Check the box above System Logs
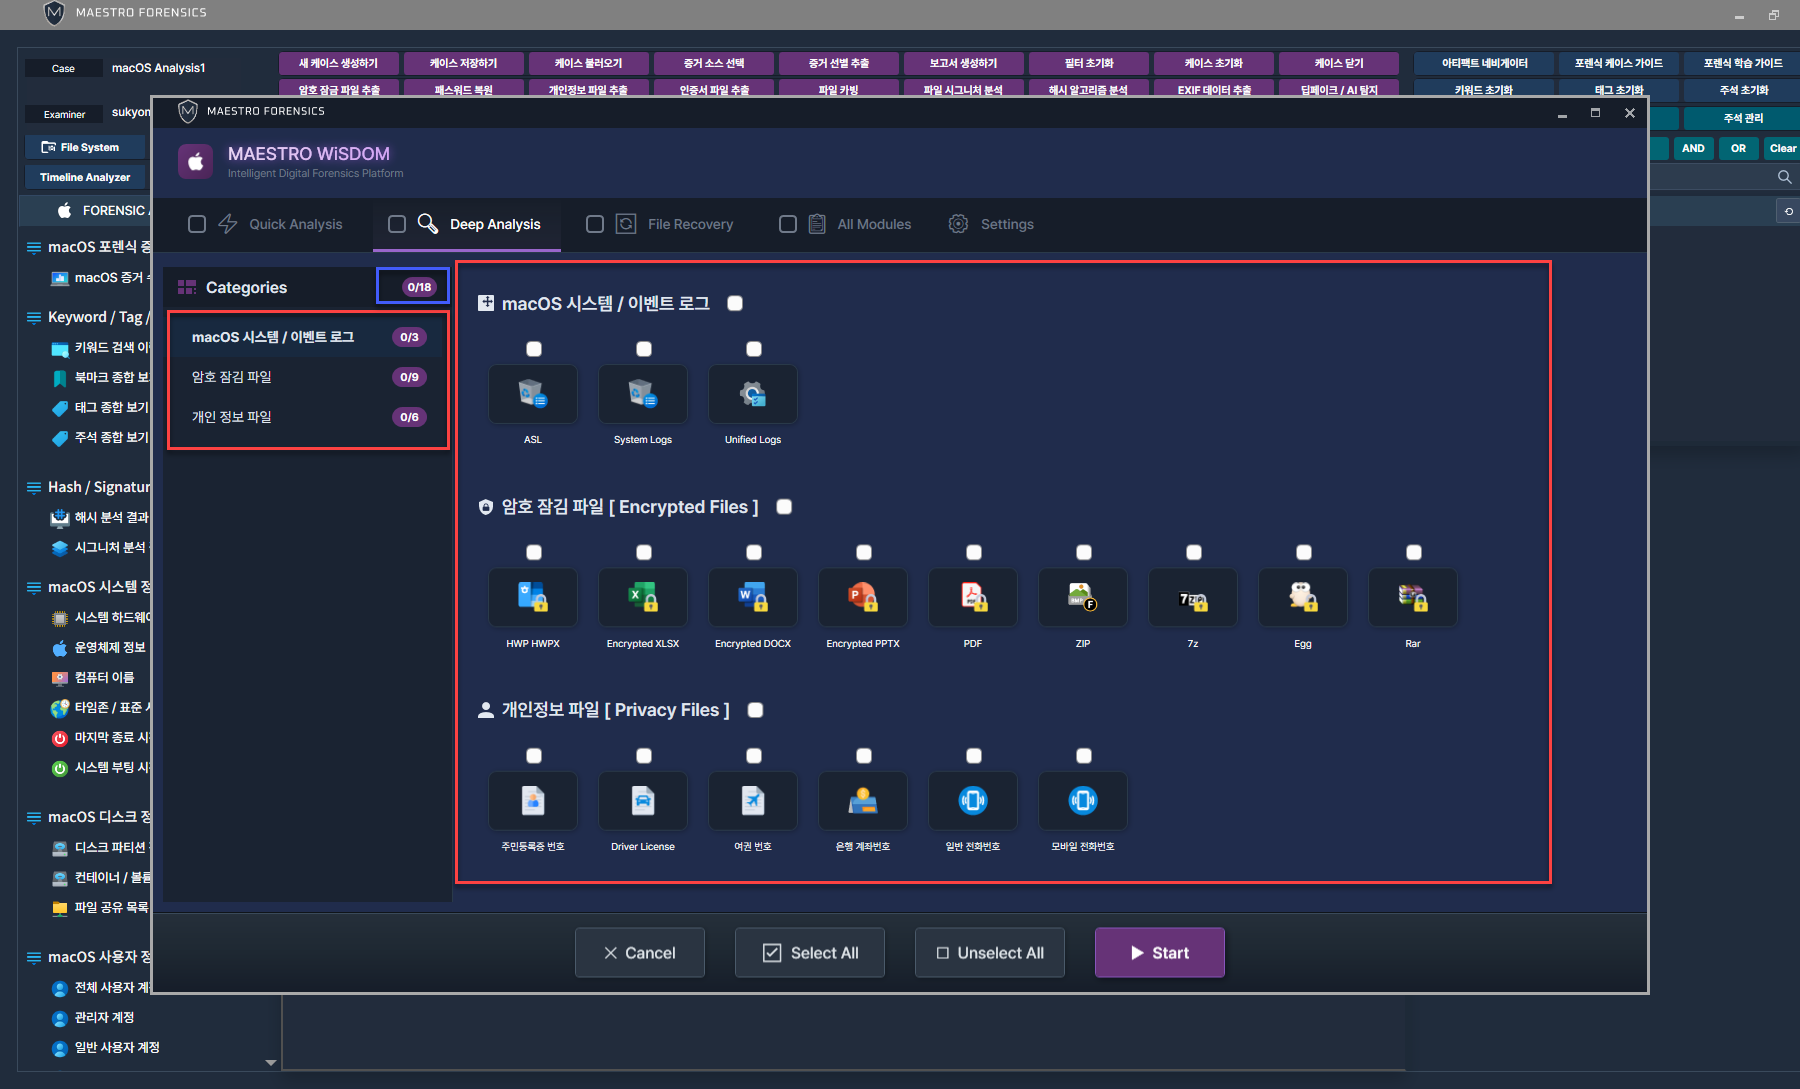 coord(644,349)
